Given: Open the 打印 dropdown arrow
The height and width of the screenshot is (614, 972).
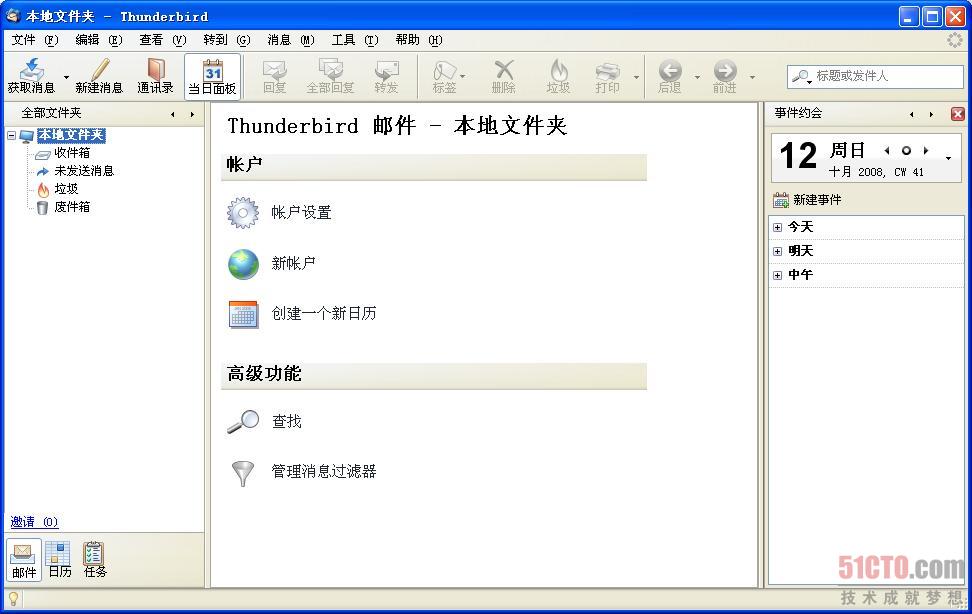Looking at the screenshot, I should 636,77.
